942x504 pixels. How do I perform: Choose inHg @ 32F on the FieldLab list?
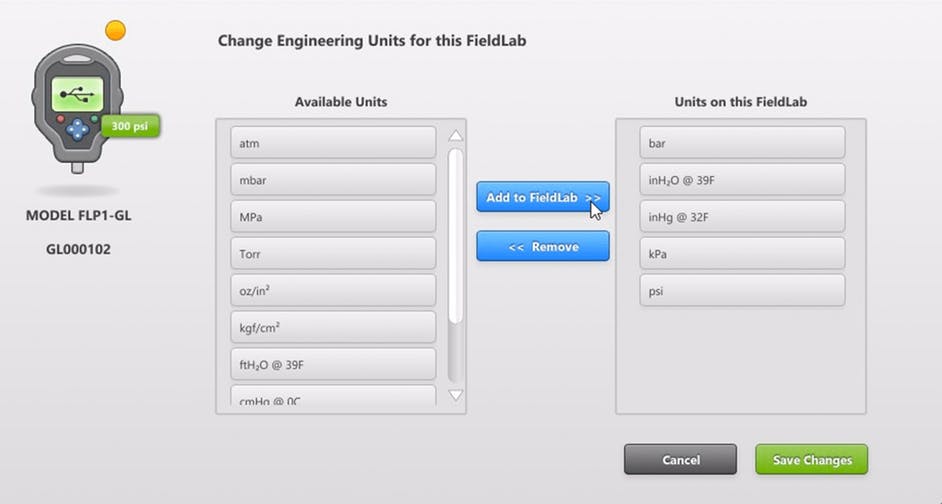[743, 216]
